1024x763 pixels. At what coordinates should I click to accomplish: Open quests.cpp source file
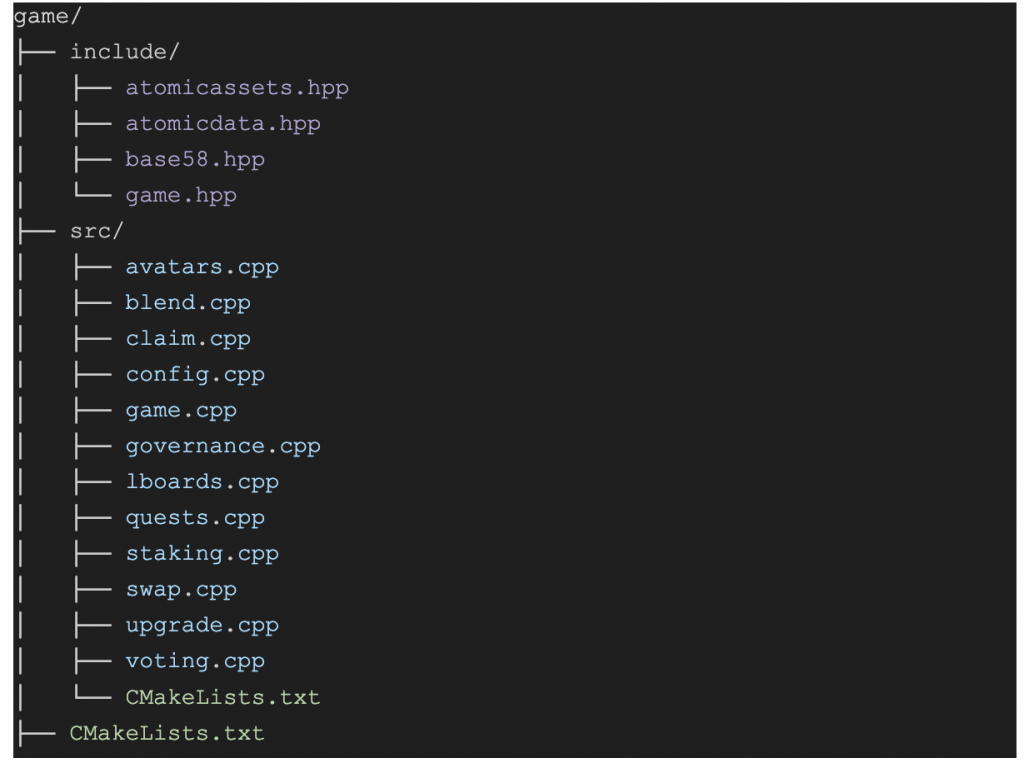tap(195, 518)
